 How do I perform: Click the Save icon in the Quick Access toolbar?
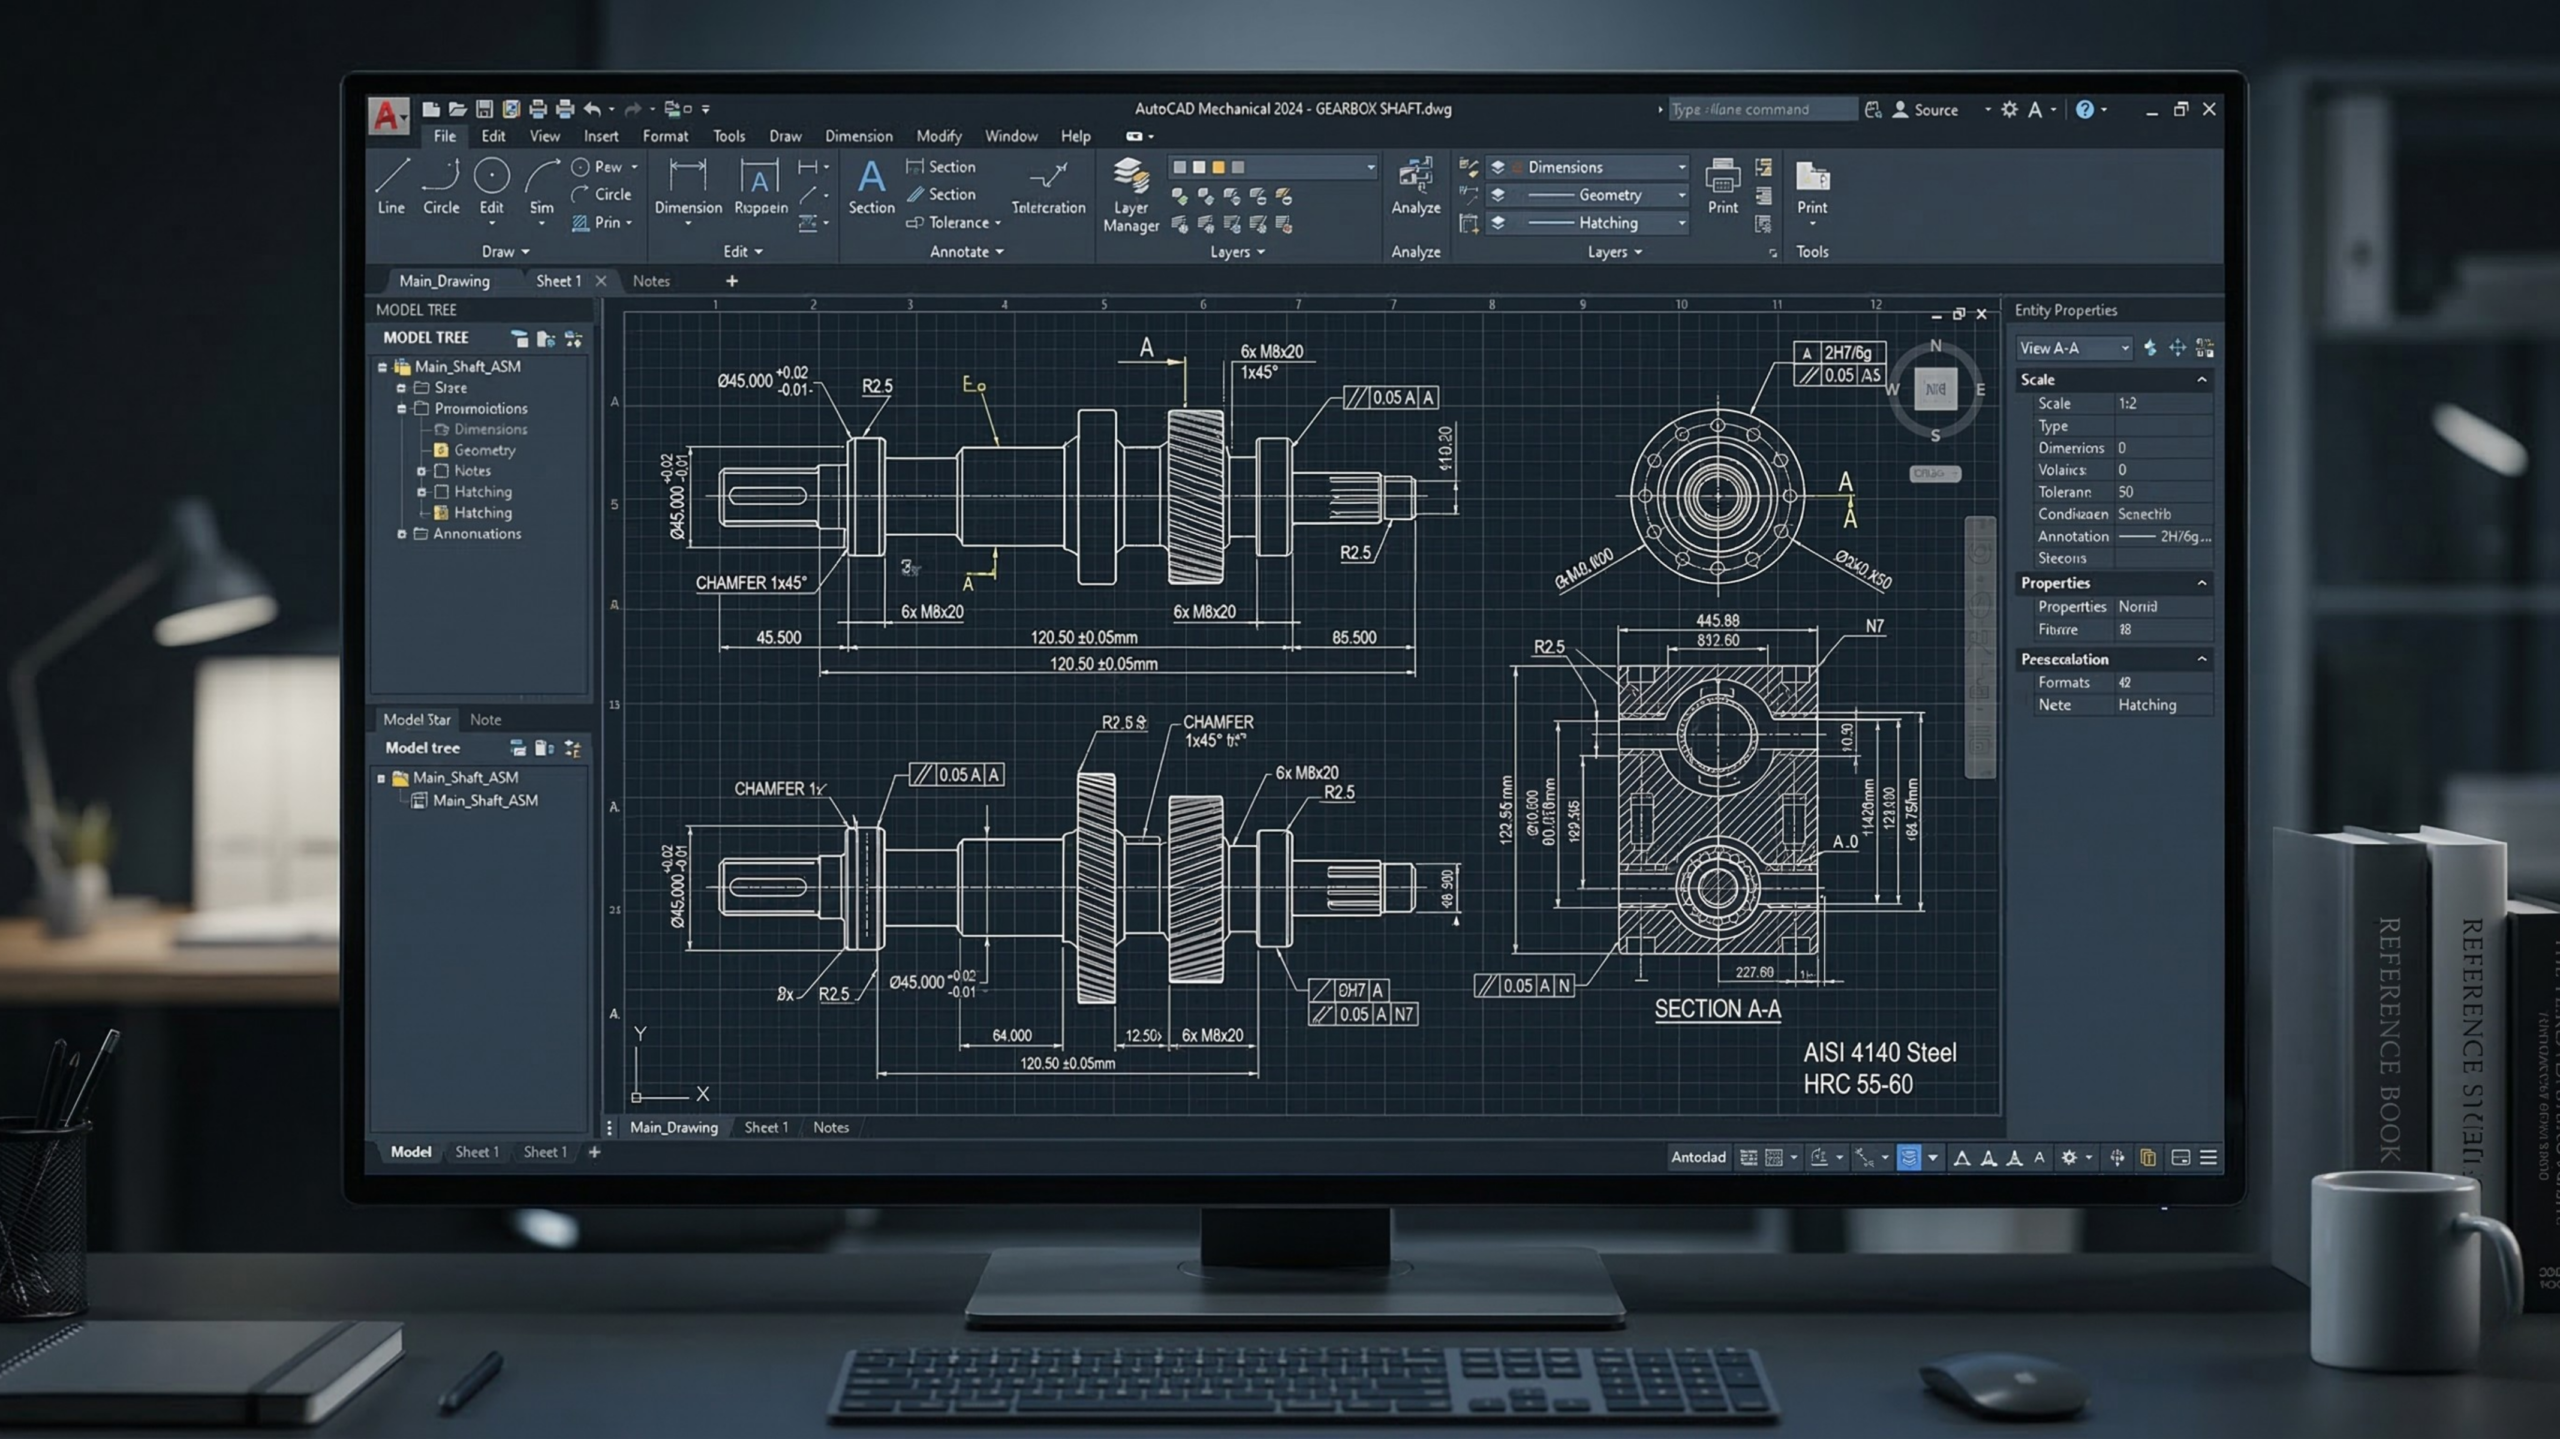point(483,108)
